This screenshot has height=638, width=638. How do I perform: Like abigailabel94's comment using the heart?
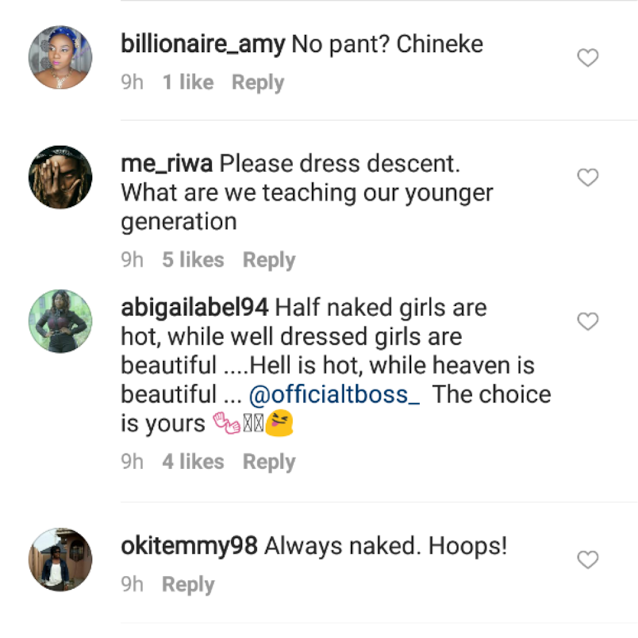[x=588, y=321]
